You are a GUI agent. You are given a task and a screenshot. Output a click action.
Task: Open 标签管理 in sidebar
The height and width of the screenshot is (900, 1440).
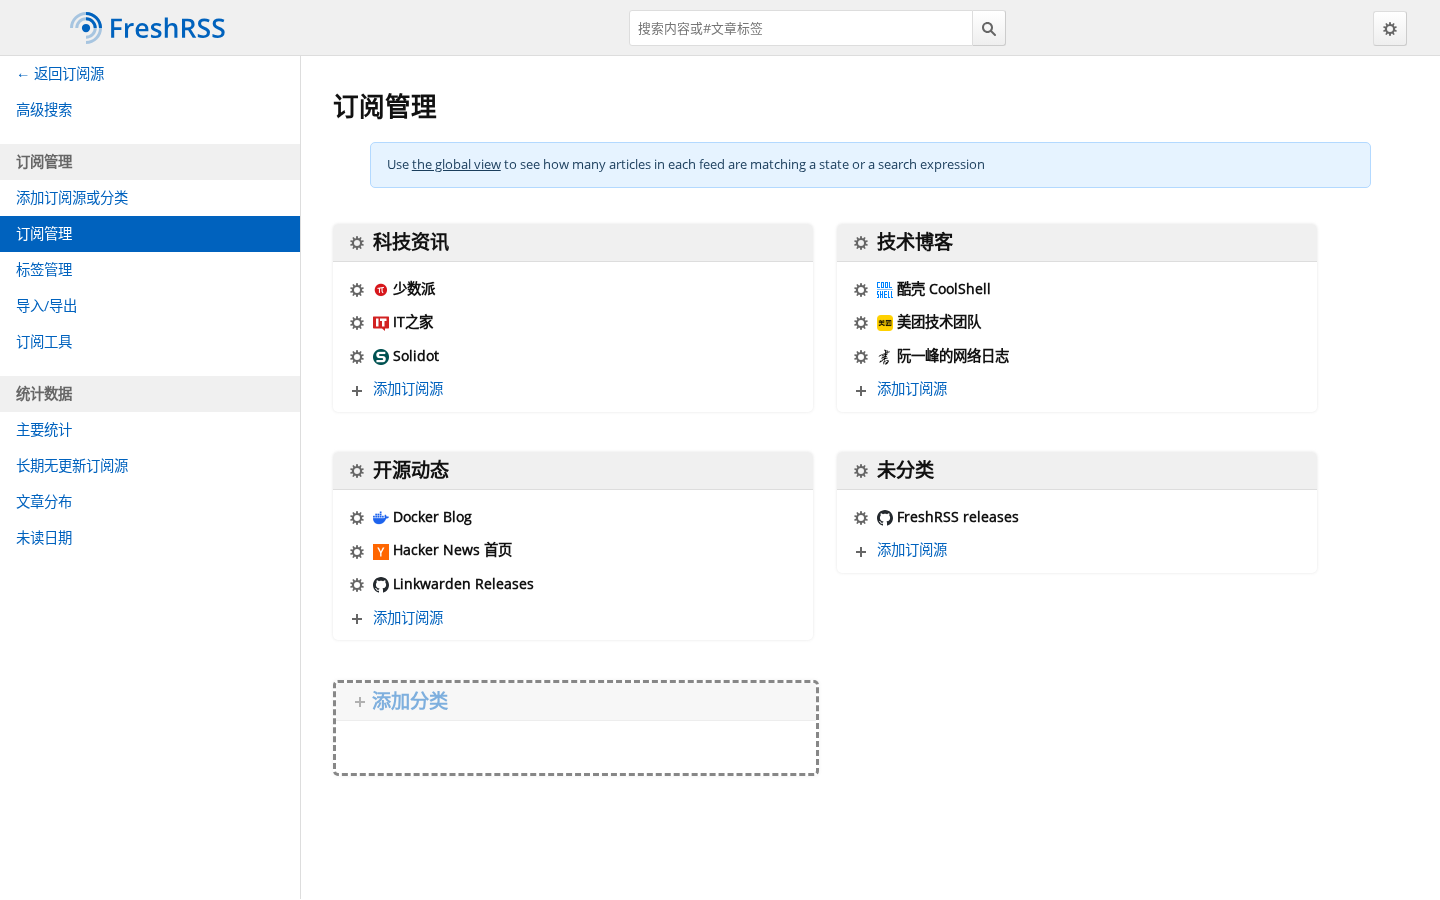click(150, 270)
